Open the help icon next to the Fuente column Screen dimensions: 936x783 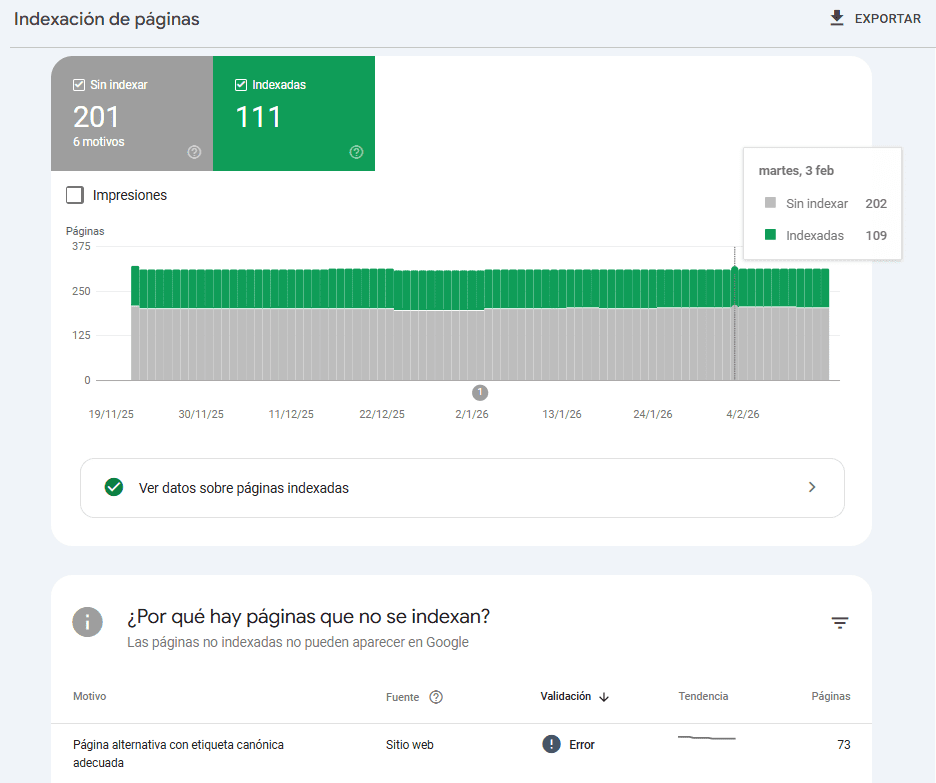[x=434, y=696]
